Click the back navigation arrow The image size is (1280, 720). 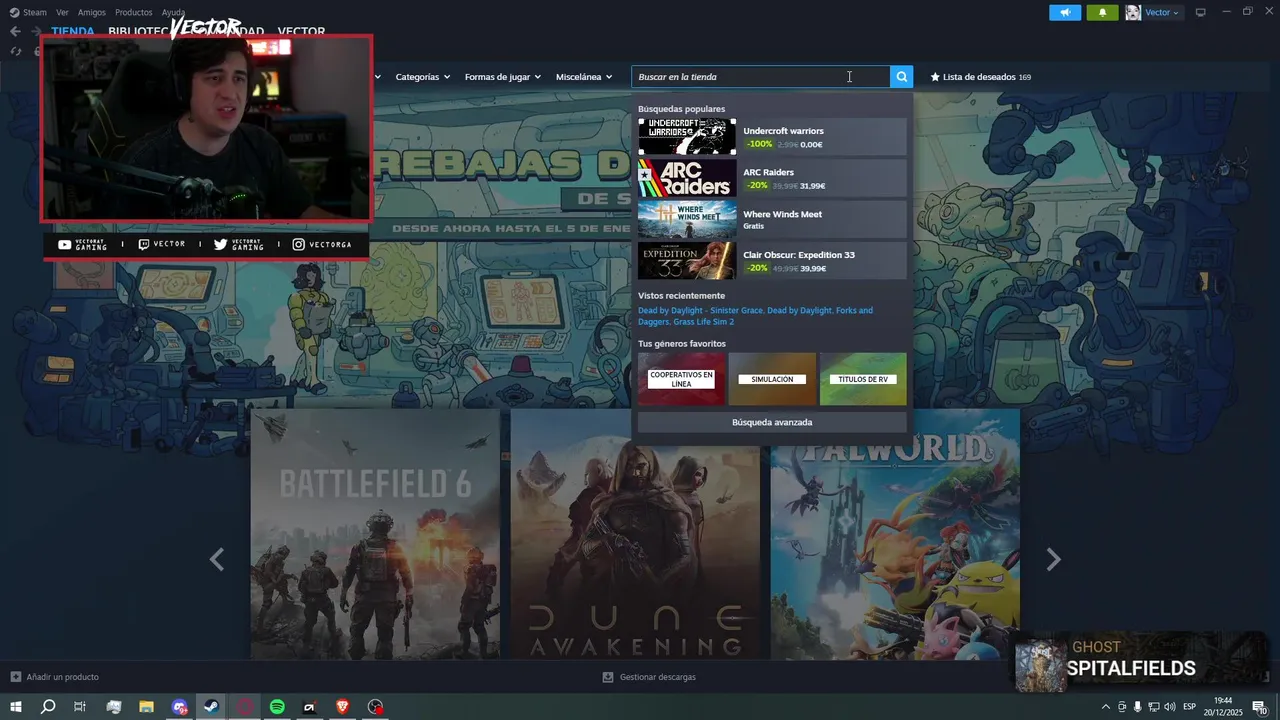tap(15, 31)
